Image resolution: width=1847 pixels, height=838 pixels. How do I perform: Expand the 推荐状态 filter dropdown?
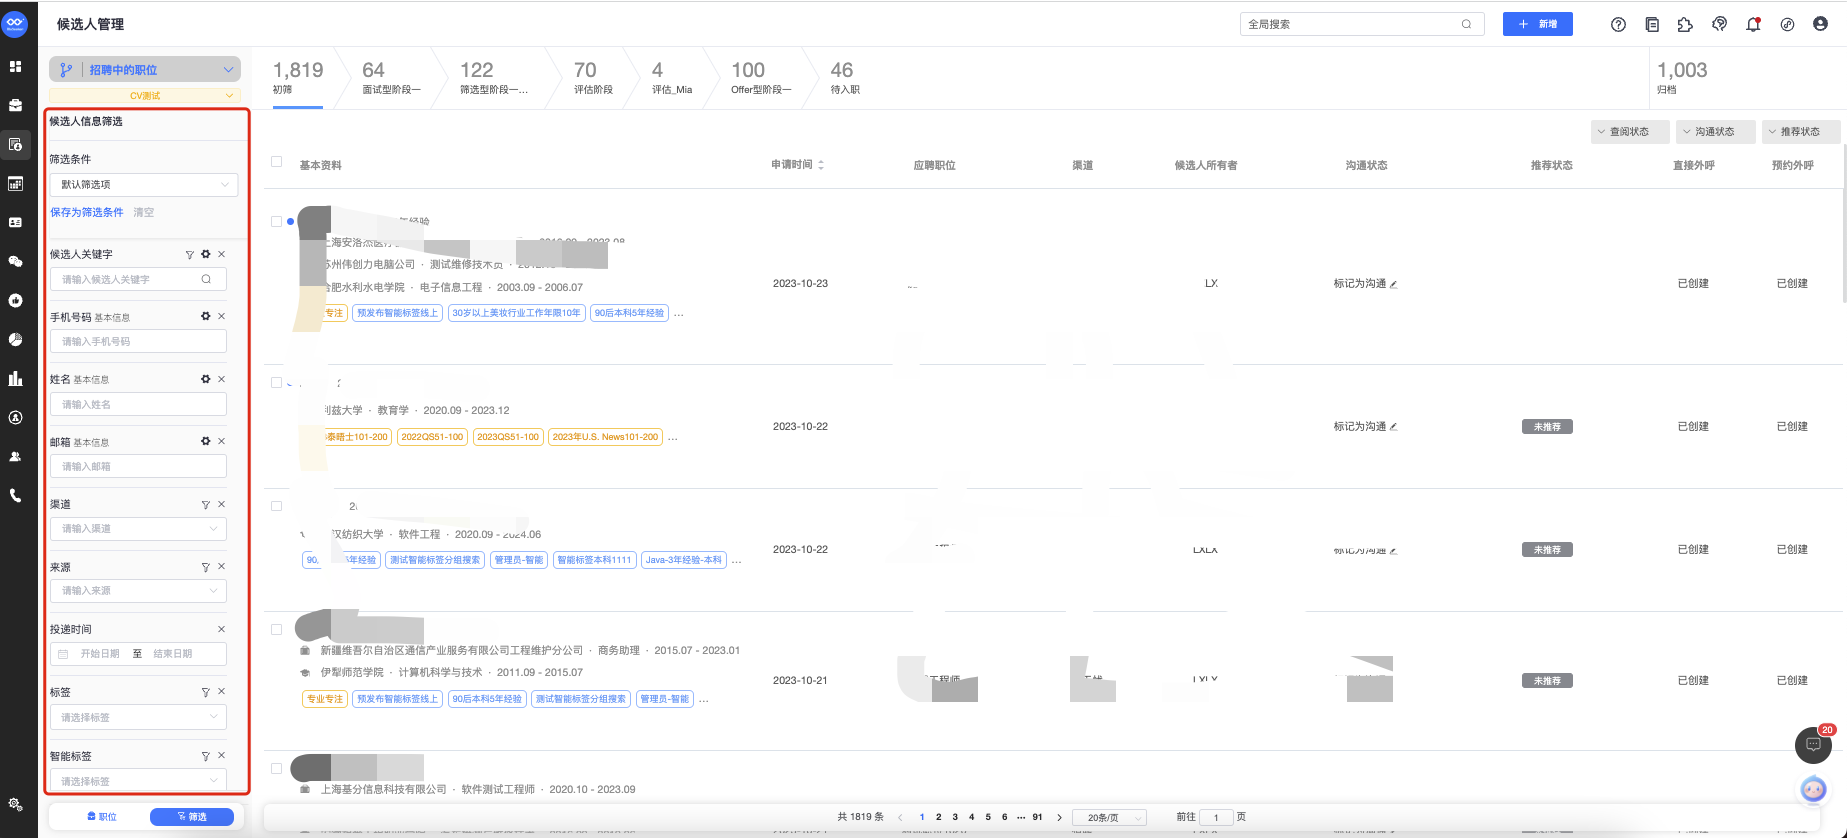click(1801, 131)
